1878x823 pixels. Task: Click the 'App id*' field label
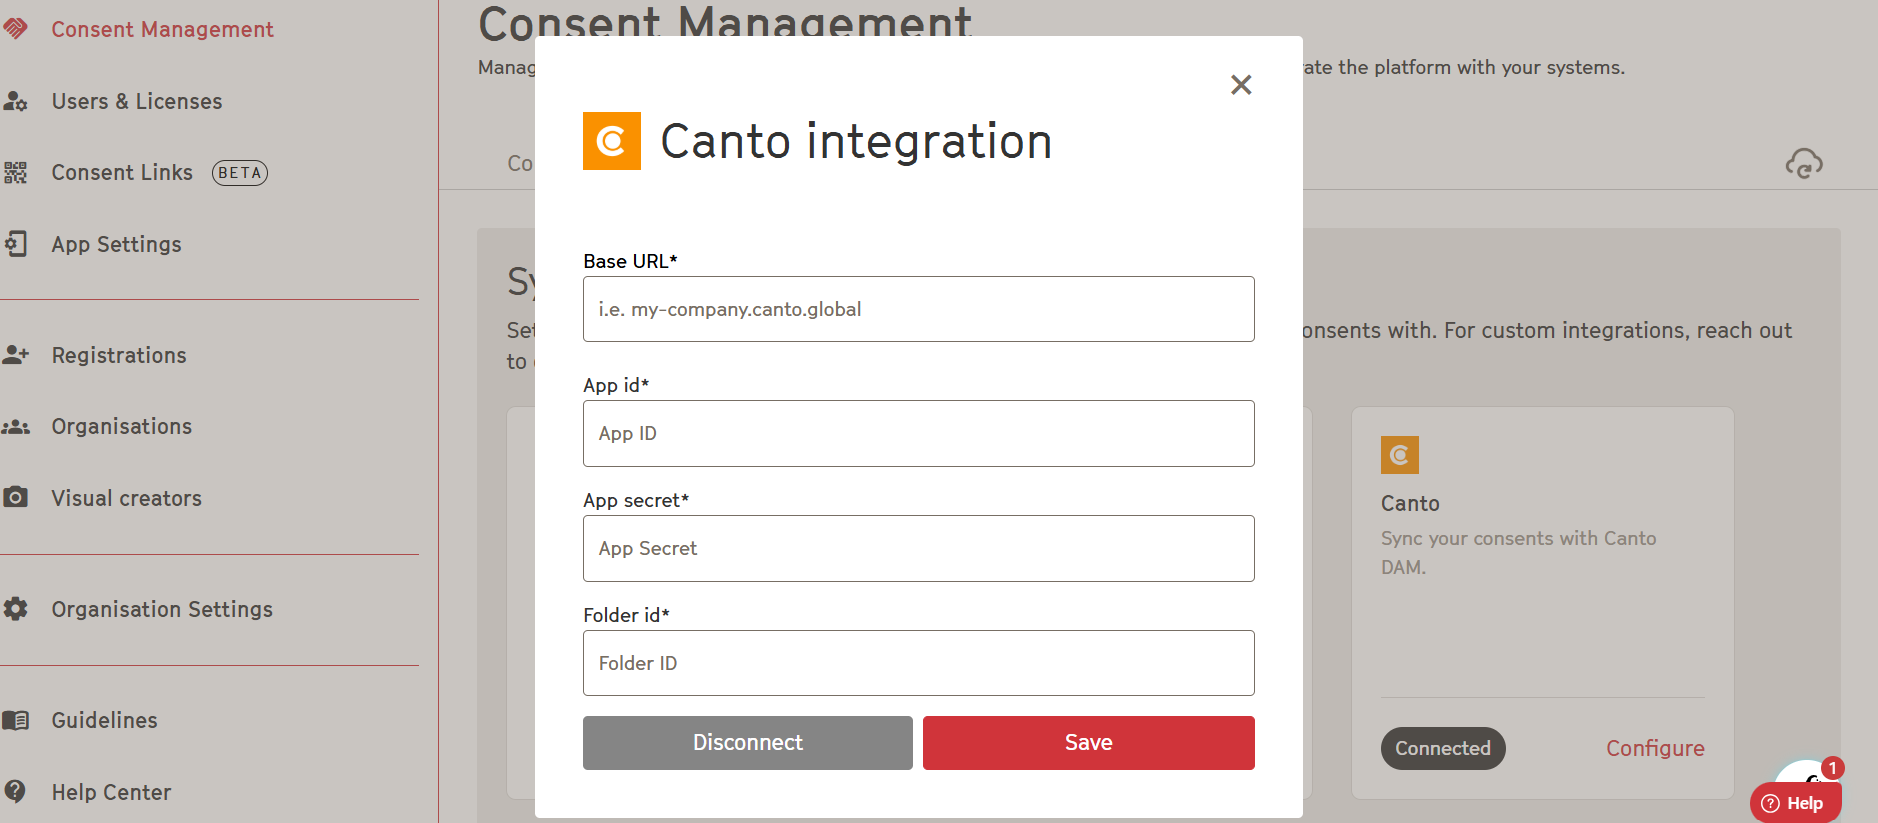616,385
